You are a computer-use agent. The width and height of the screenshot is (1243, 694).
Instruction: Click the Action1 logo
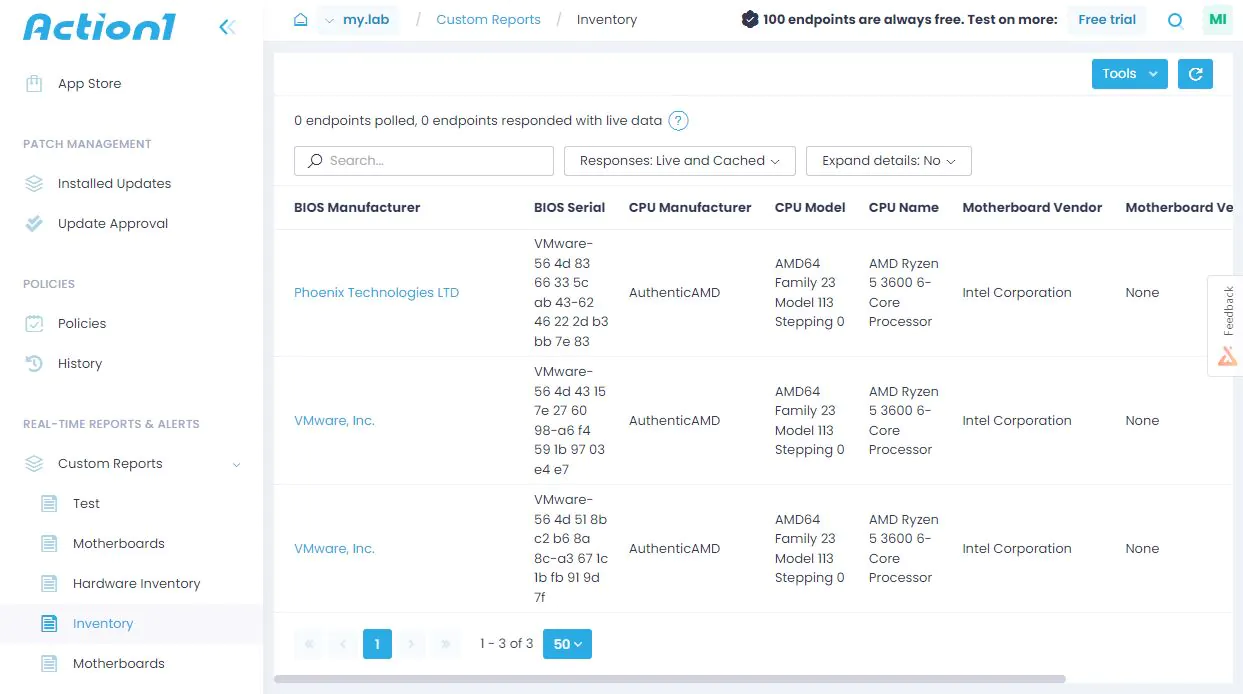click(x=99, y=27)
